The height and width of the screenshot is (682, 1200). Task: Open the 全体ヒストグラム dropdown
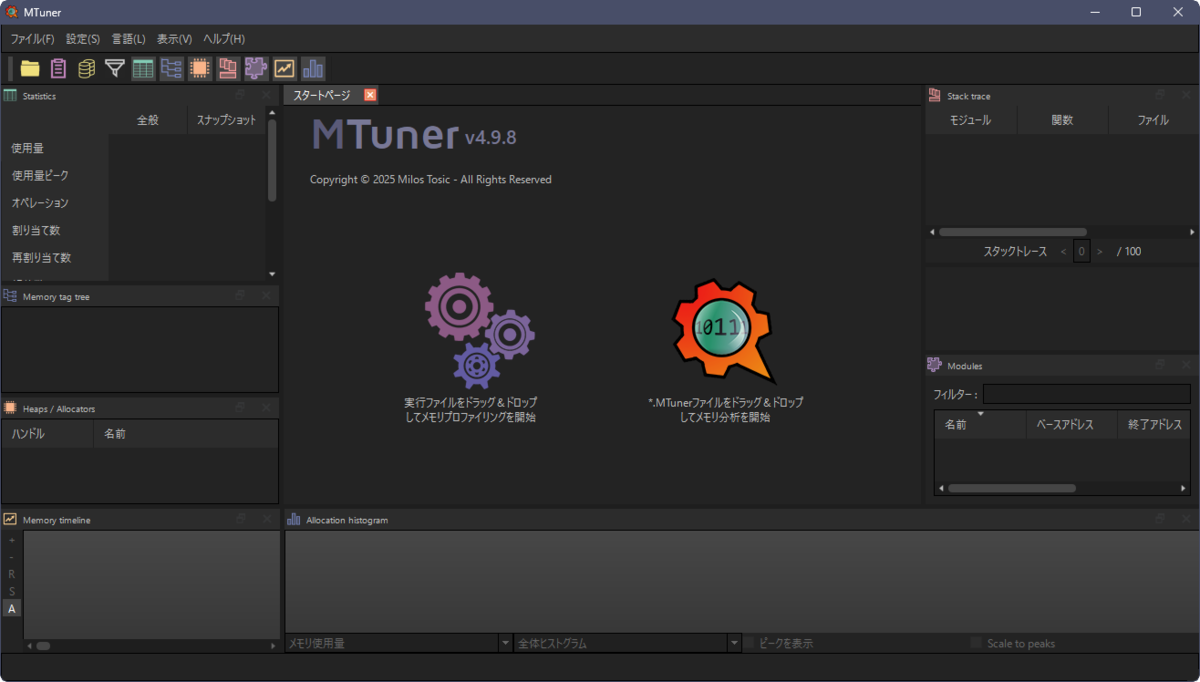tap(628, 643)
